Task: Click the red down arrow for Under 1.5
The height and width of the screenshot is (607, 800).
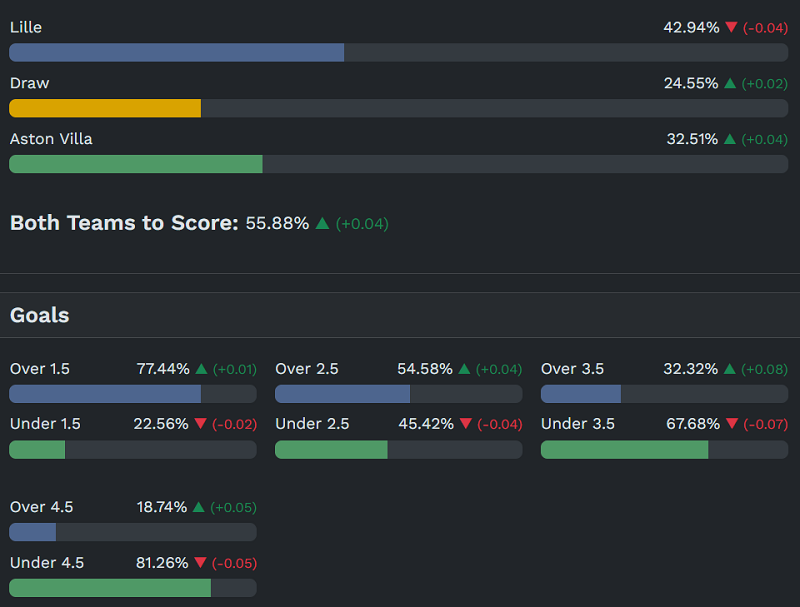Action: (x=200, y=425)
